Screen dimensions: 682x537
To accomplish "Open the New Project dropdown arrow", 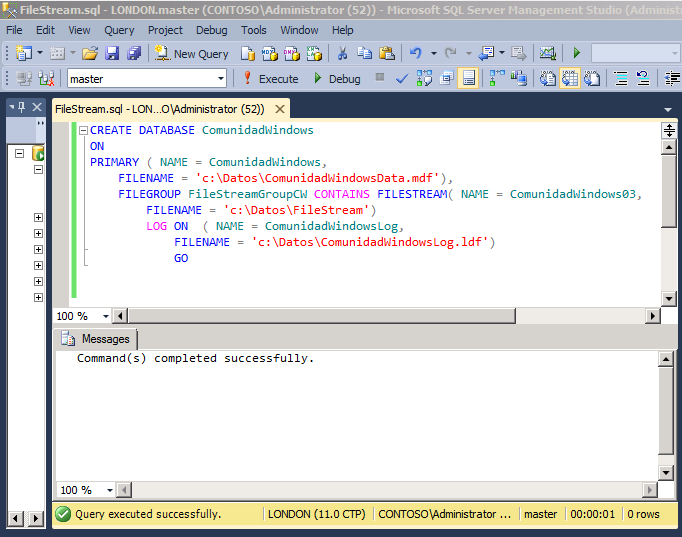I will tap(40, 53).
